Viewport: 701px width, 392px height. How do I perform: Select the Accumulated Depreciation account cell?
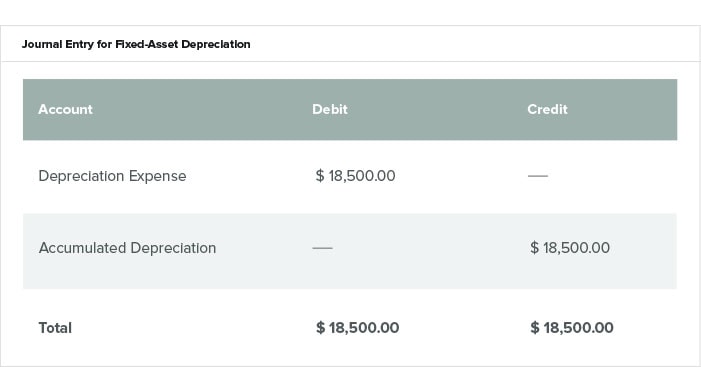pyautogui.click(x=127, y=248)
